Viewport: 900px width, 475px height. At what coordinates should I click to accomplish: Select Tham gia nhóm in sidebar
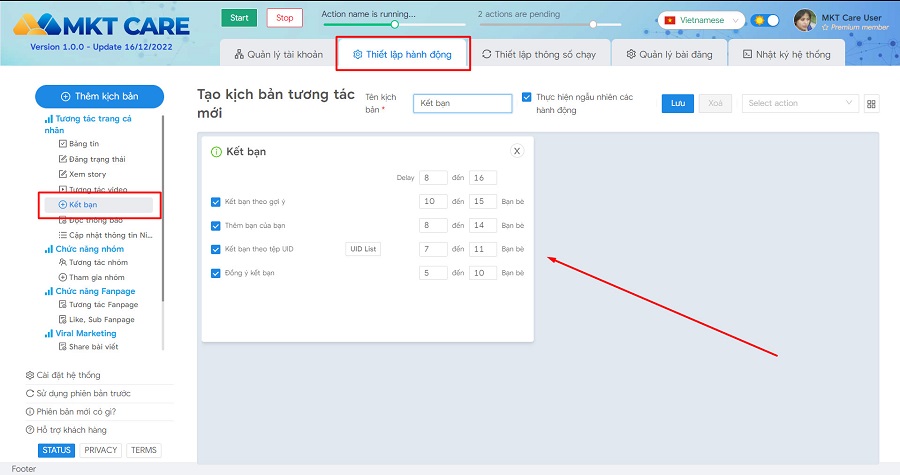coord(95,277)
